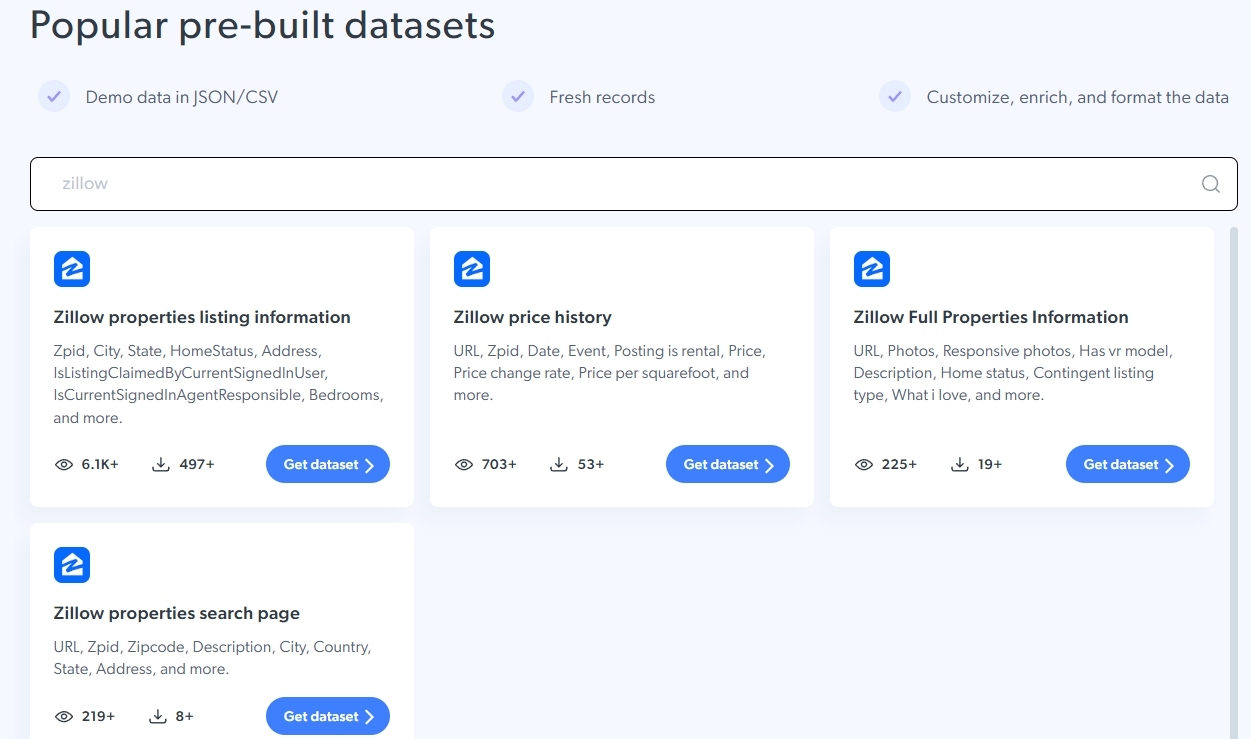Click the Zillow logo on the properties listing card

pyautogui.click(x=72, y=268)
